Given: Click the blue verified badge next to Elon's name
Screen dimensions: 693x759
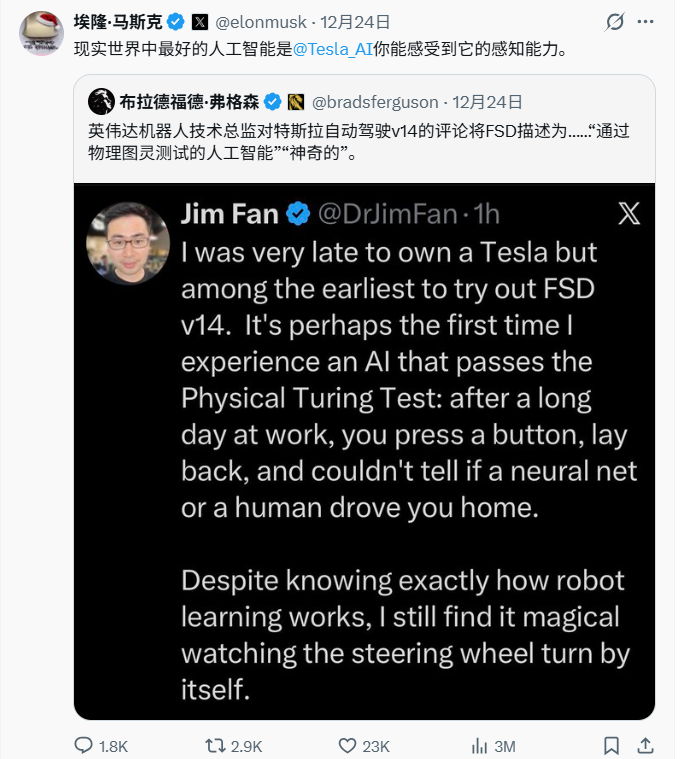Looking at the screenshot, I should point(174,21).
